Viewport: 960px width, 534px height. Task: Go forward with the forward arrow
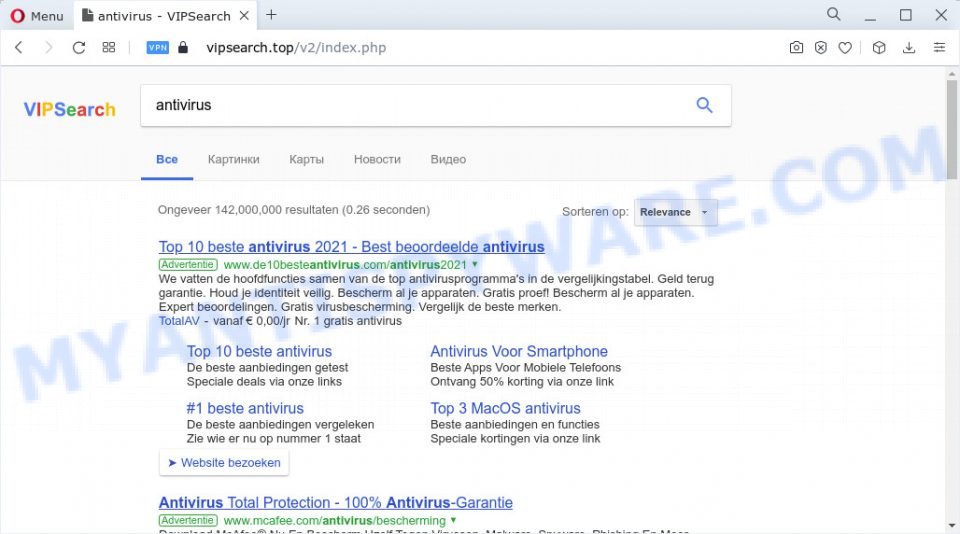point(48,47)
